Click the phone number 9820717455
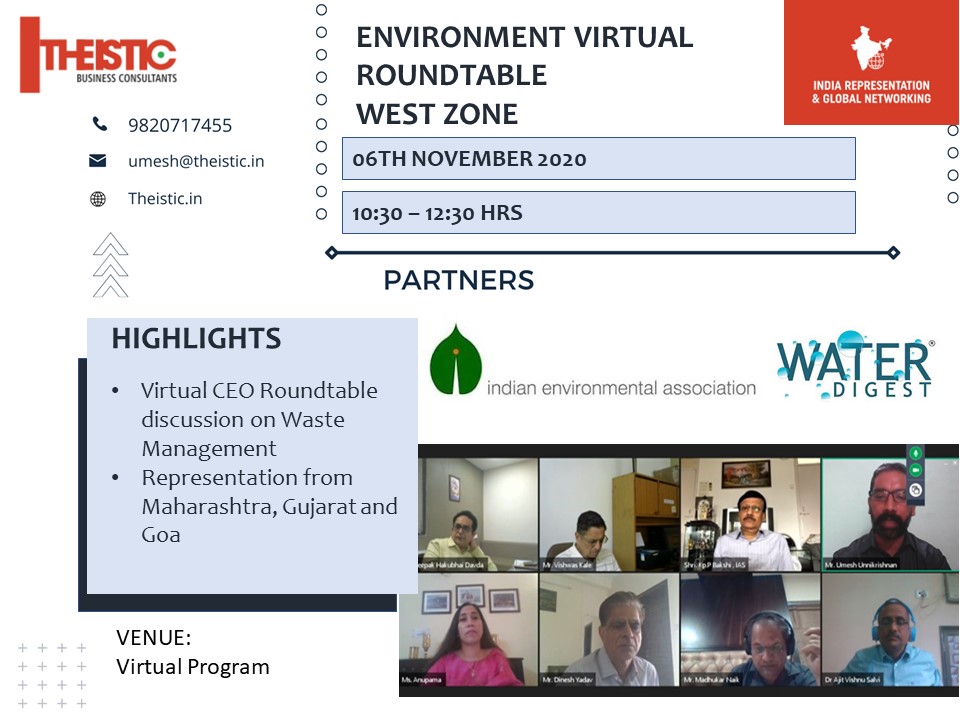 point(180,125)
